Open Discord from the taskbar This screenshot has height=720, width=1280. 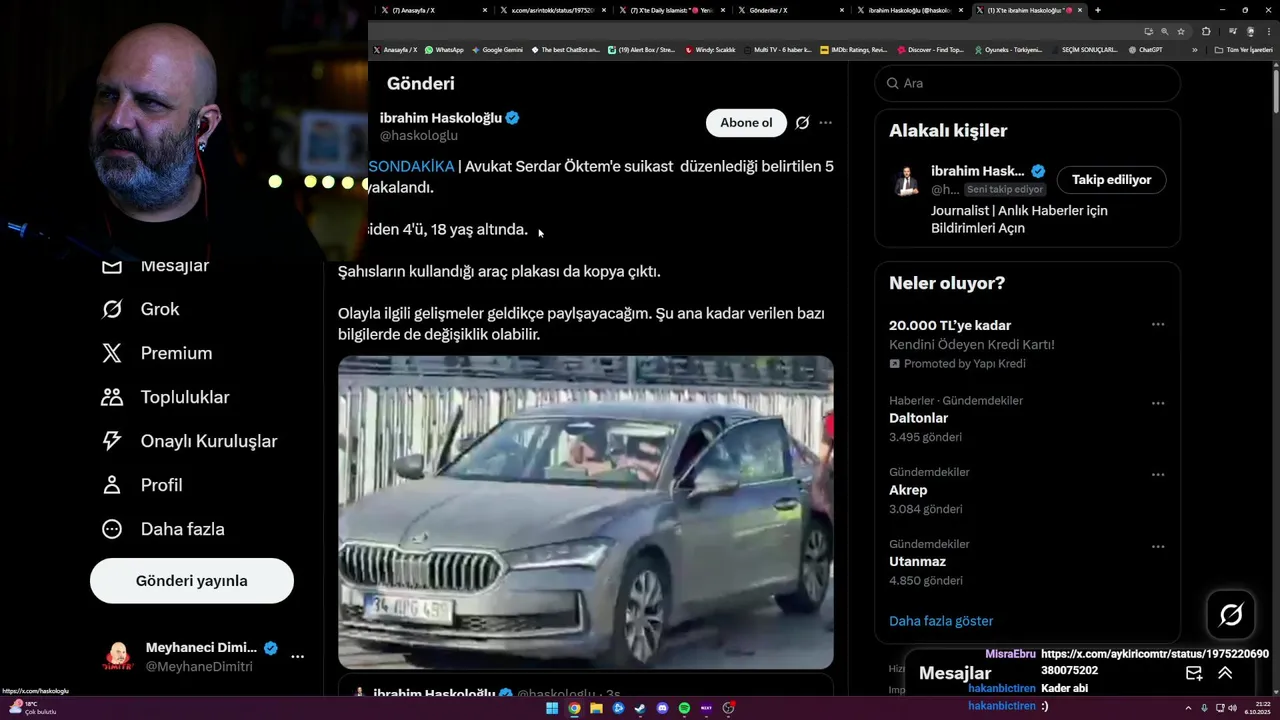(662, 708)
